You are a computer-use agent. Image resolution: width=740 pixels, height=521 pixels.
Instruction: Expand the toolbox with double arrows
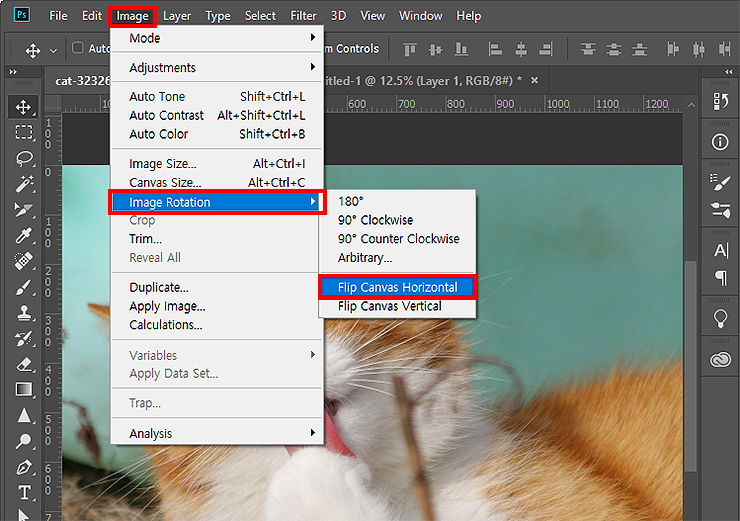click(13, 72)
